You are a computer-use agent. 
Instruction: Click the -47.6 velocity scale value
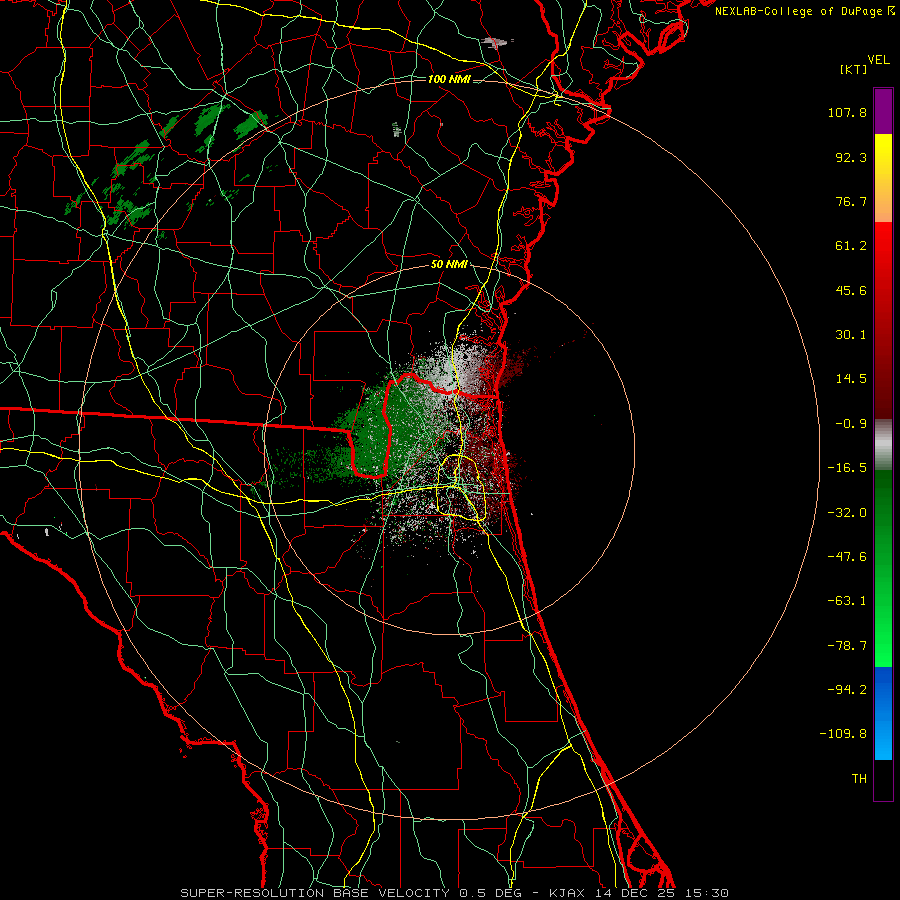(847, 557)
